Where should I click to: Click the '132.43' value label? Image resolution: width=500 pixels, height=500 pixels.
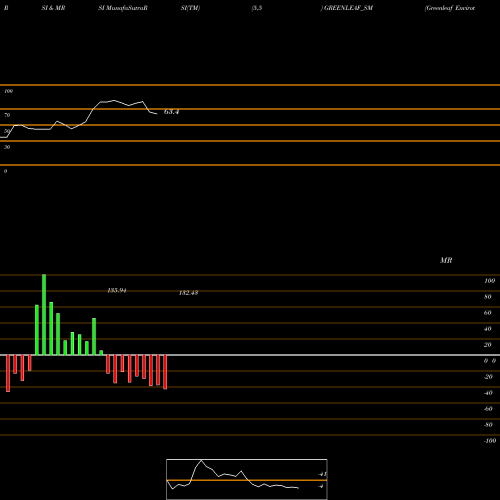click(189, 293)
